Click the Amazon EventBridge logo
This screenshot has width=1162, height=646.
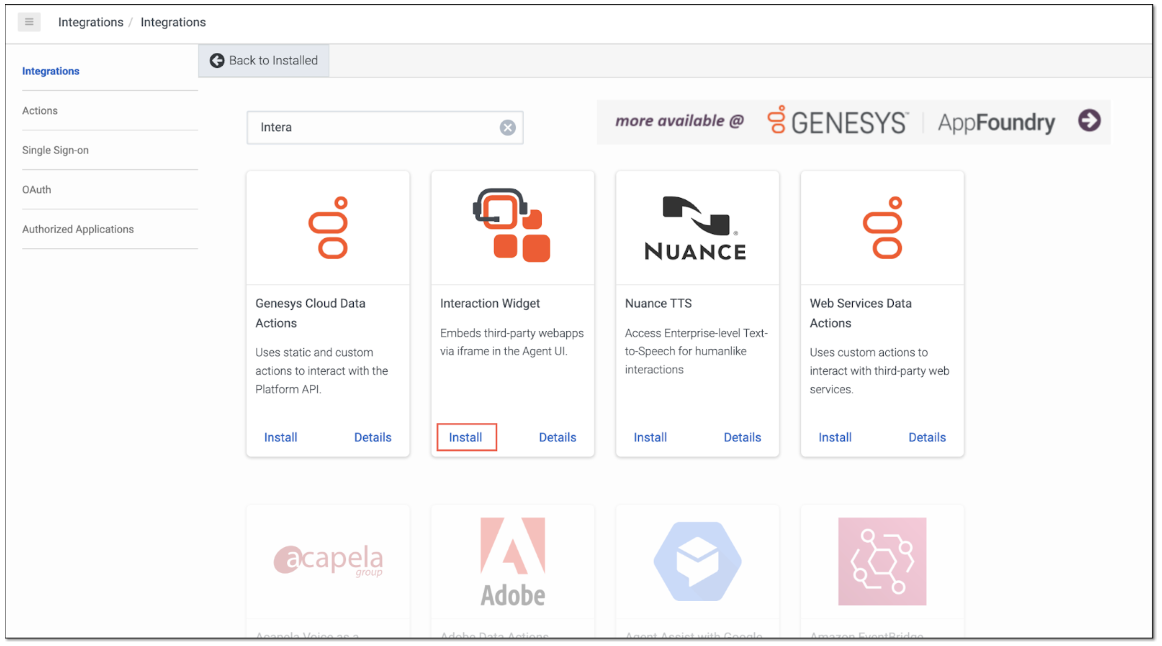[882, 561]
